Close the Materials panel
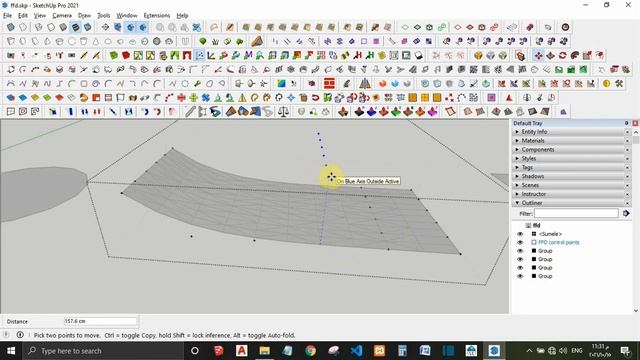 (627, 140)
